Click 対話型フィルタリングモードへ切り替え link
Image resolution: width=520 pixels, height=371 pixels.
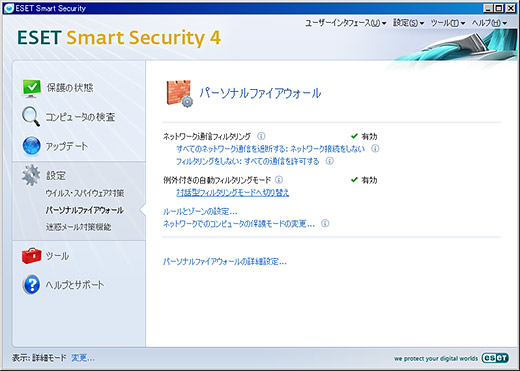[x=233, y=192]
